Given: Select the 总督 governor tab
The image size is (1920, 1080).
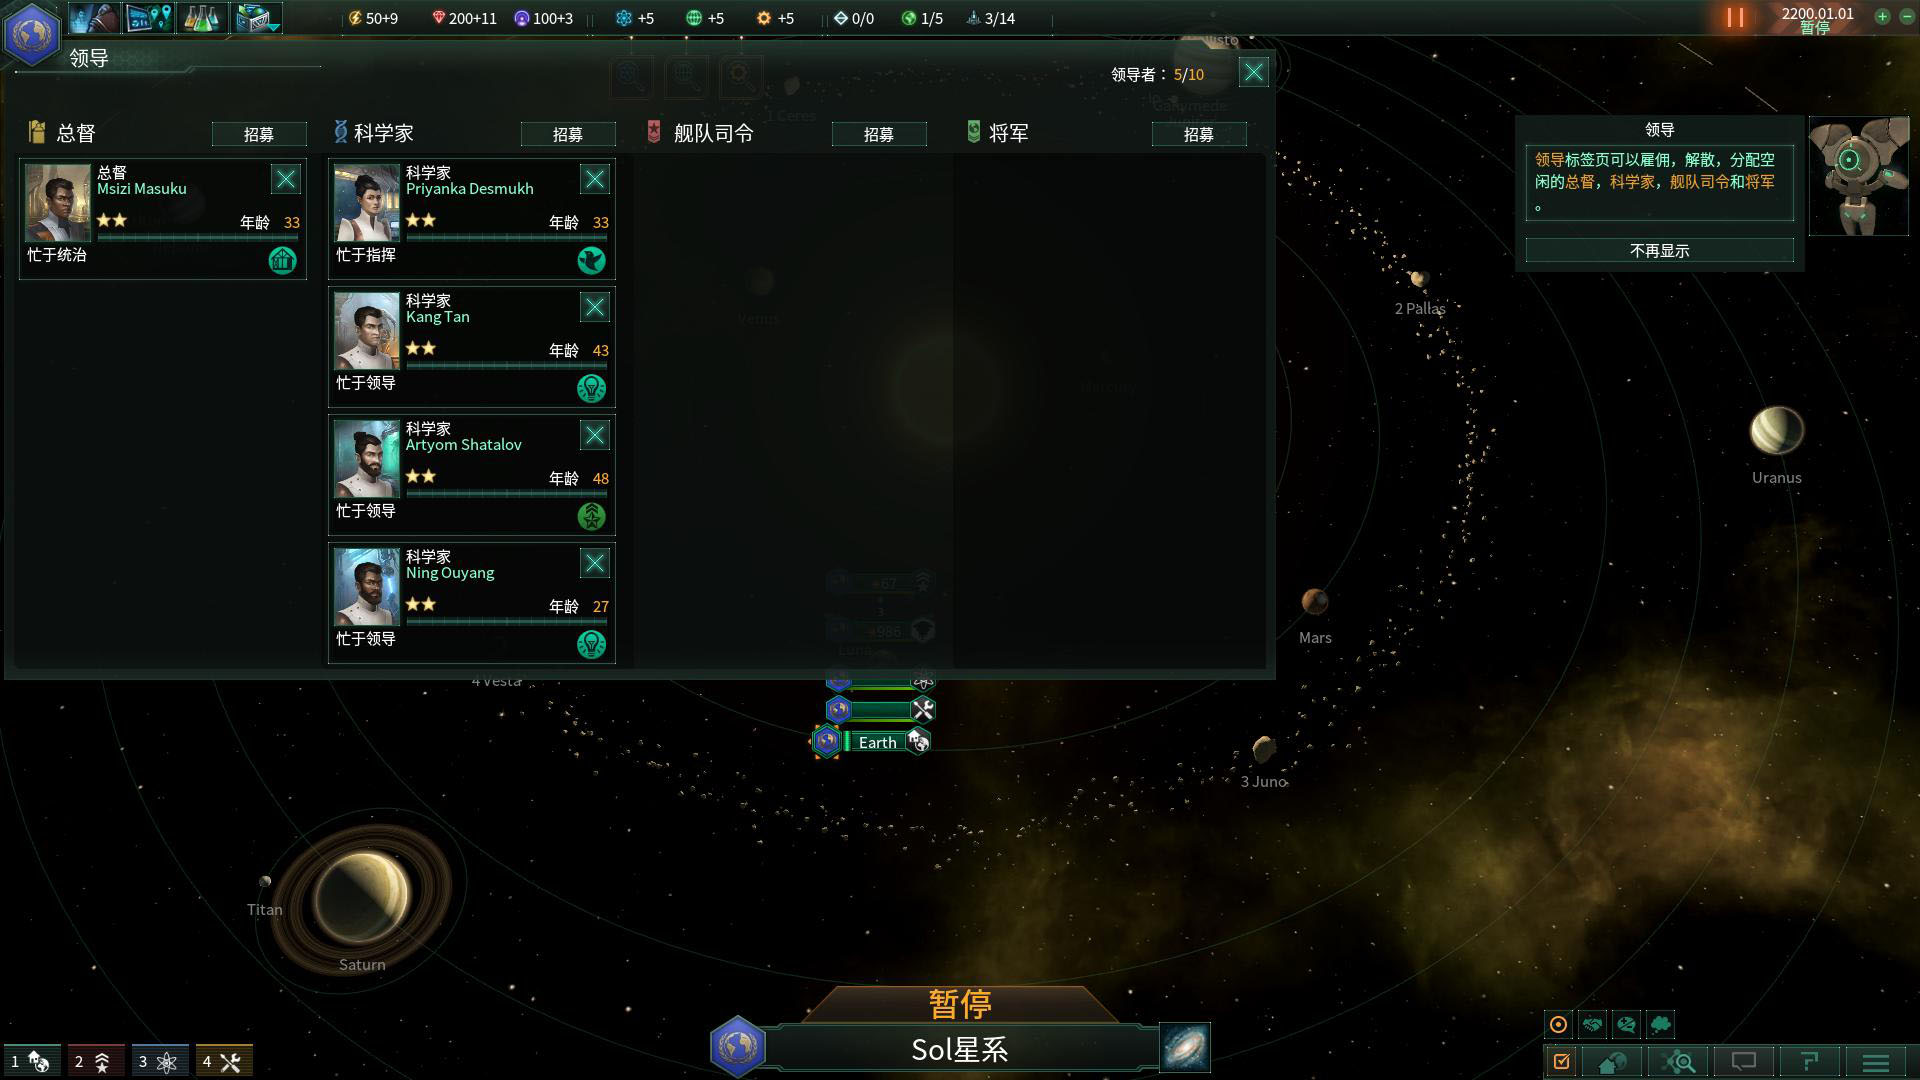Looking at the screenshot, I should pos(73,132).
